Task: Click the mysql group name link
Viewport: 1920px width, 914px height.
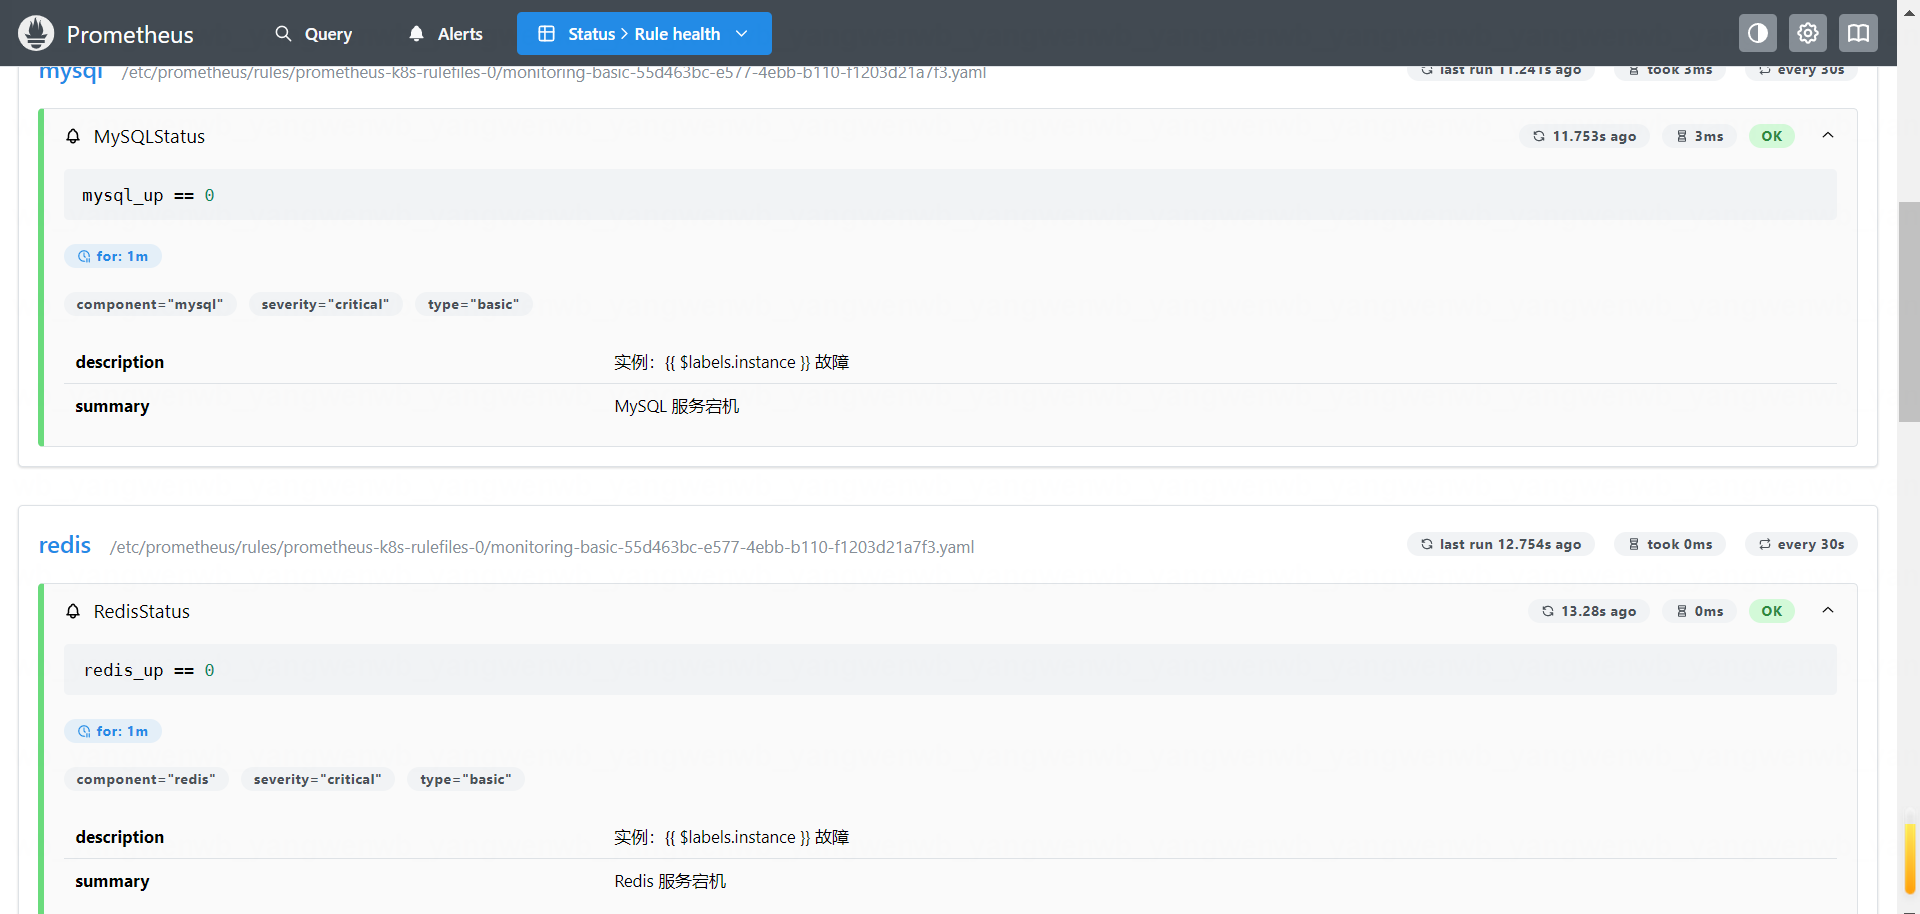Action: (x=70, y=73)
